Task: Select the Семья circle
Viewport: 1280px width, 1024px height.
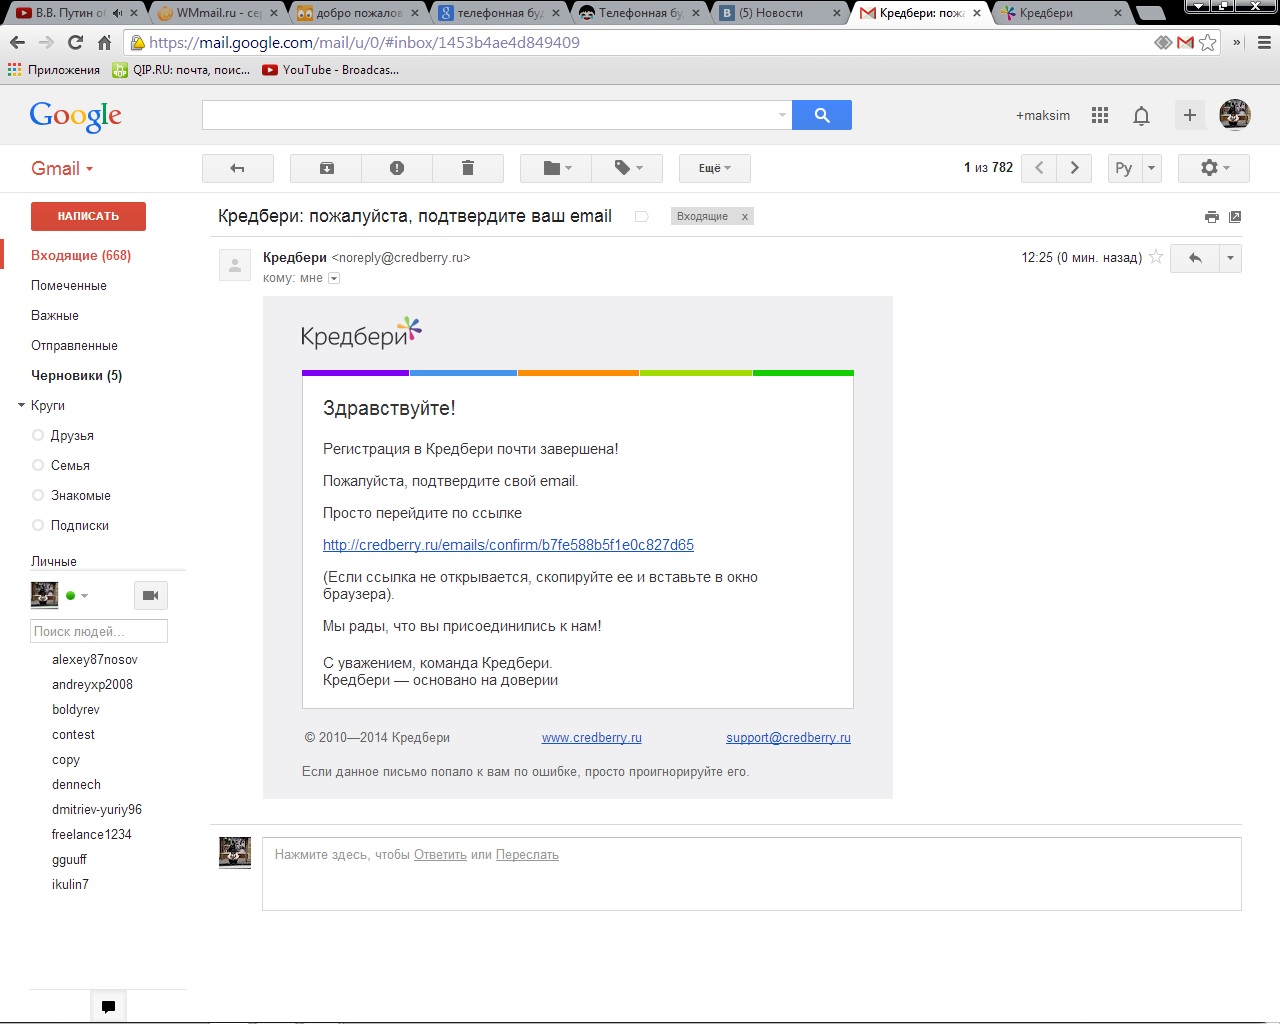Action: point(70,465)
